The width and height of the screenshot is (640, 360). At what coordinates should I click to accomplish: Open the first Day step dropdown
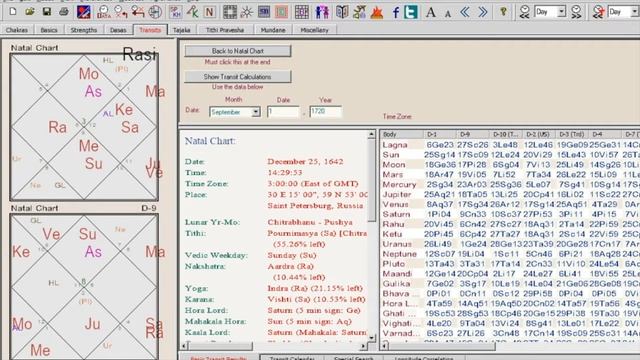click(562, 12)
